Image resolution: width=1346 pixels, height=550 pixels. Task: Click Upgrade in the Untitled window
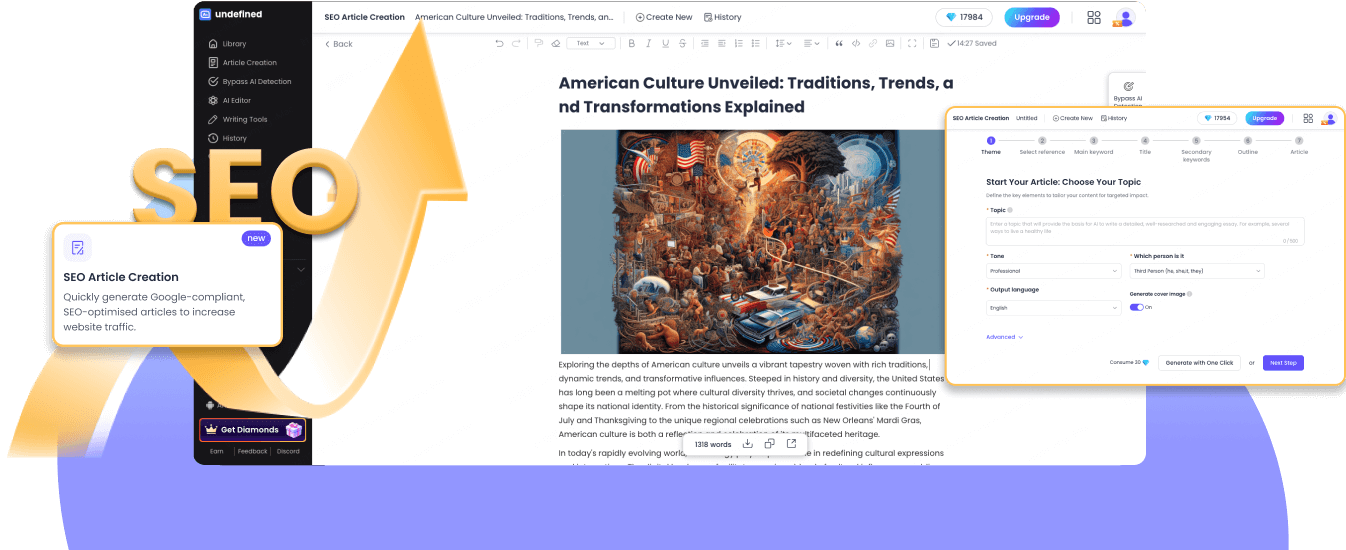click(x=1265, y=118)
